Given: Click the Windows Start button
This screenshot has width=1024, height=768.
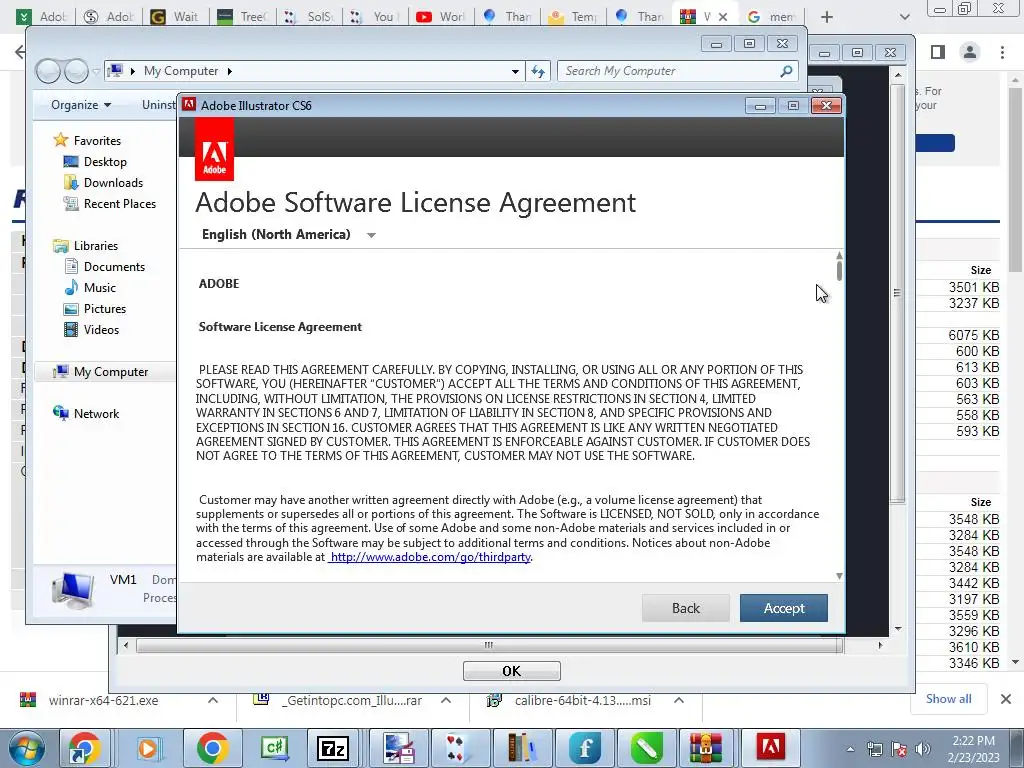Looking at the screenshot, I should [x=27, y=748].
